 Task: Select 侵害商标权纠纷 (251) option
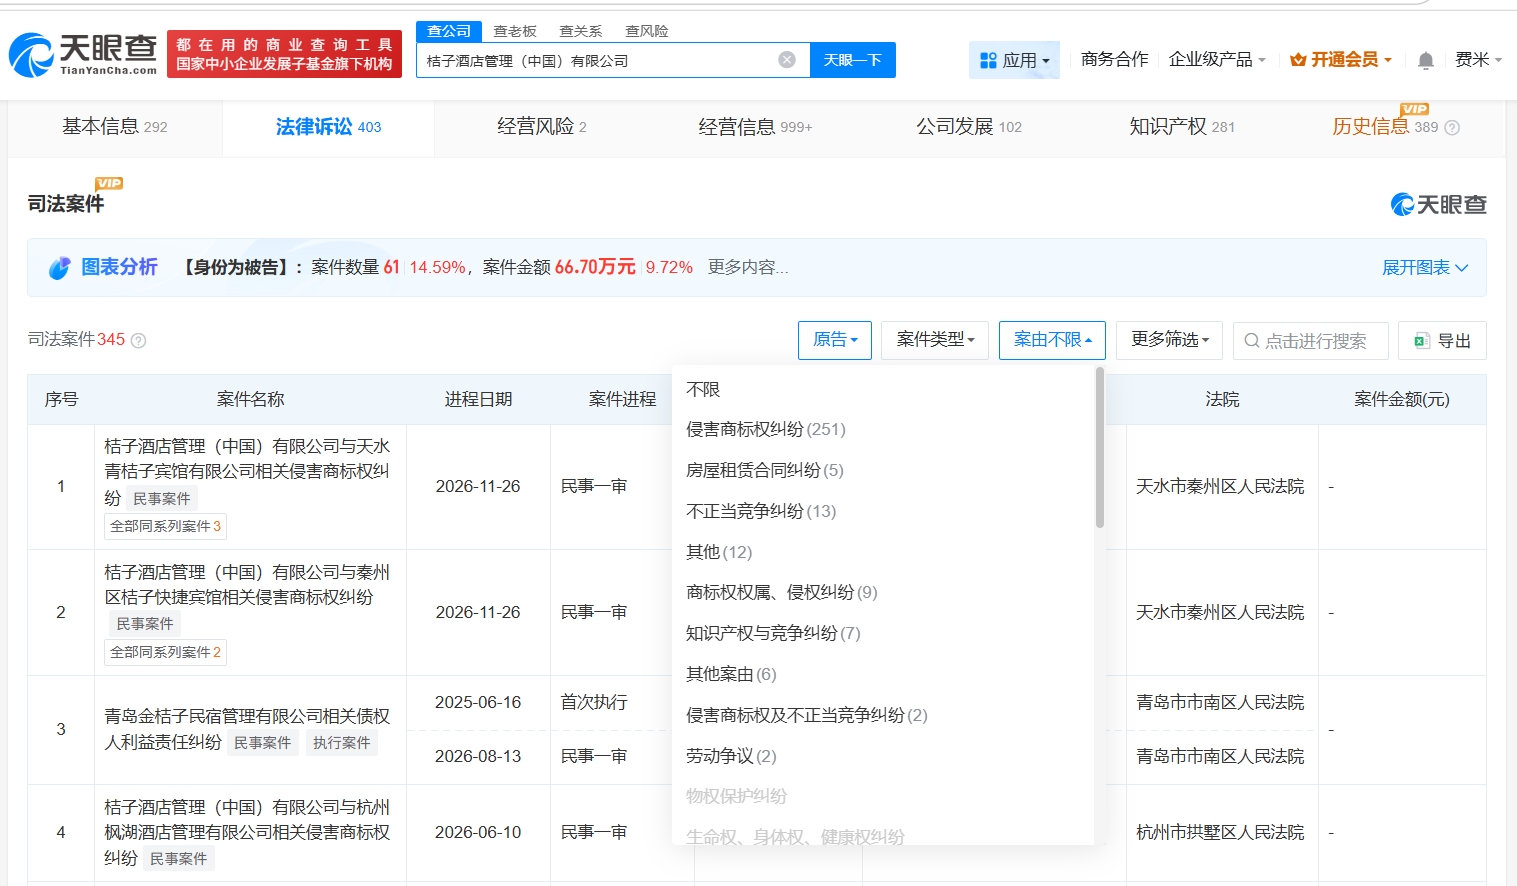(x=766, y=430)
